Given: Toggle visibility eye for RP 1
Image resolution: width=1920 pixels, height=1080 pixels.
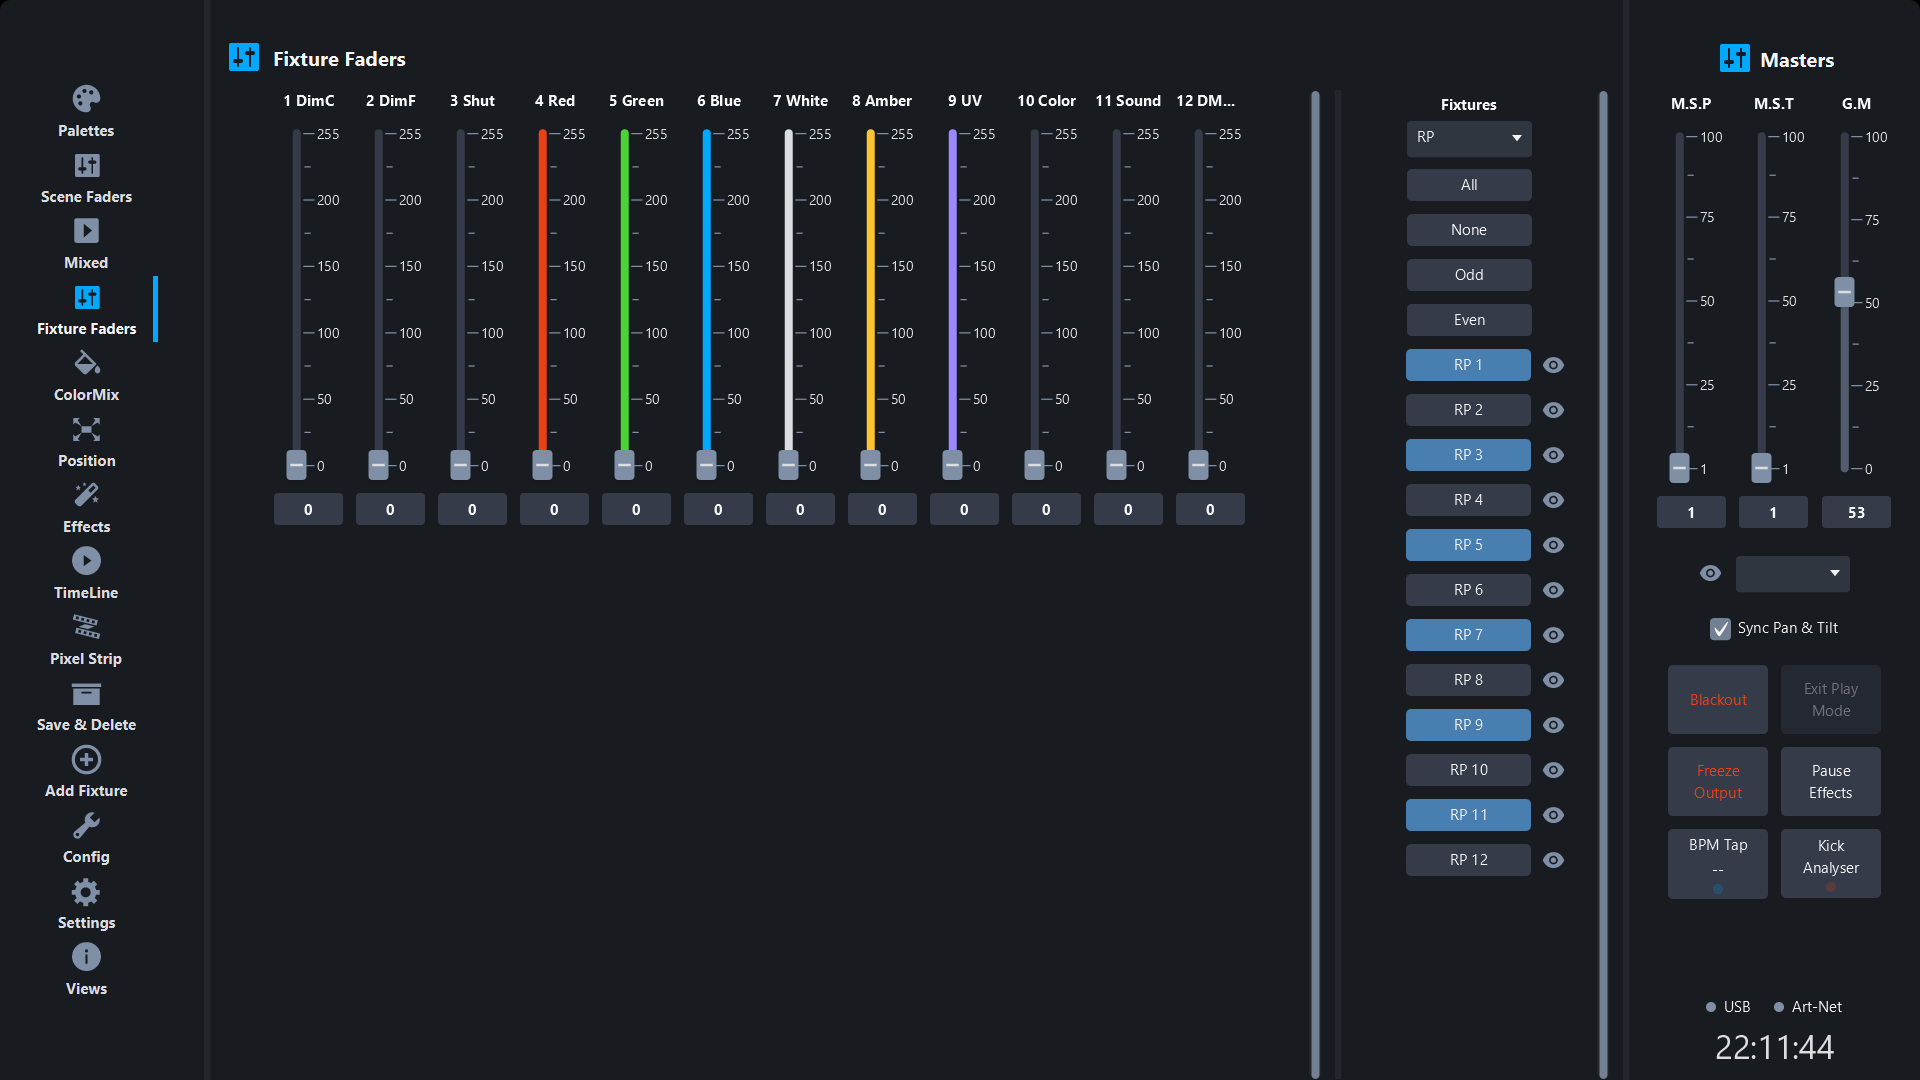Looking at the screenshot, I should pyautogui.click(x=1553, y=365).
